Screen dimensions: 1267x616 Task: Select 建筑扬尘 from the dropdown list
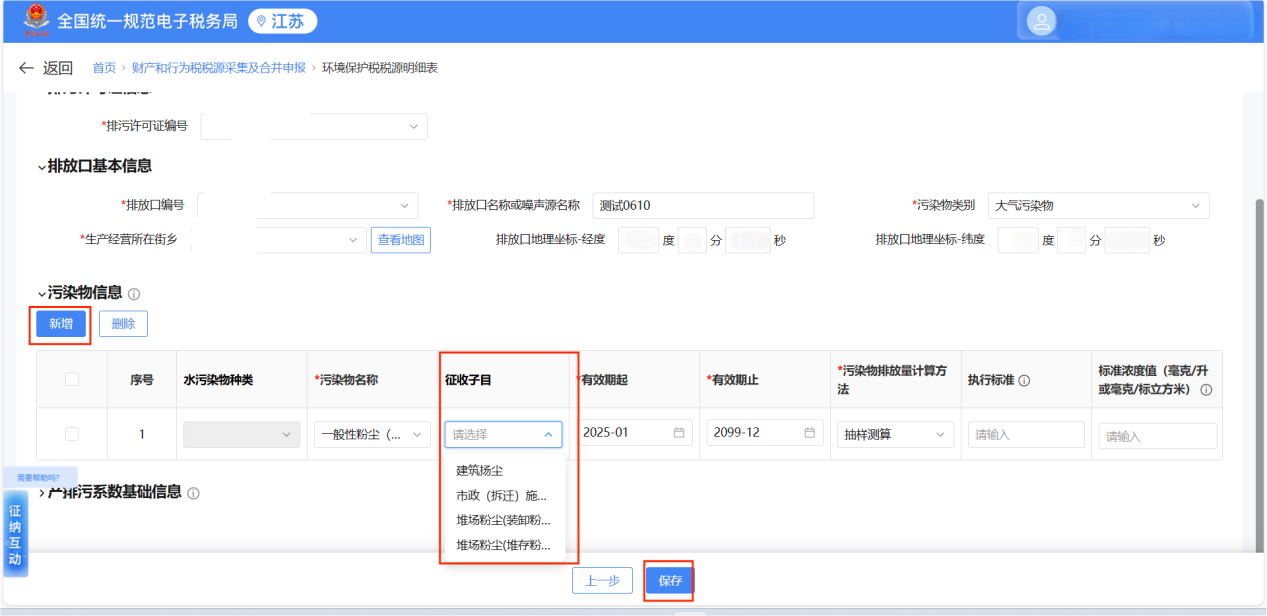pyautogui.click(x=480, y=470)
